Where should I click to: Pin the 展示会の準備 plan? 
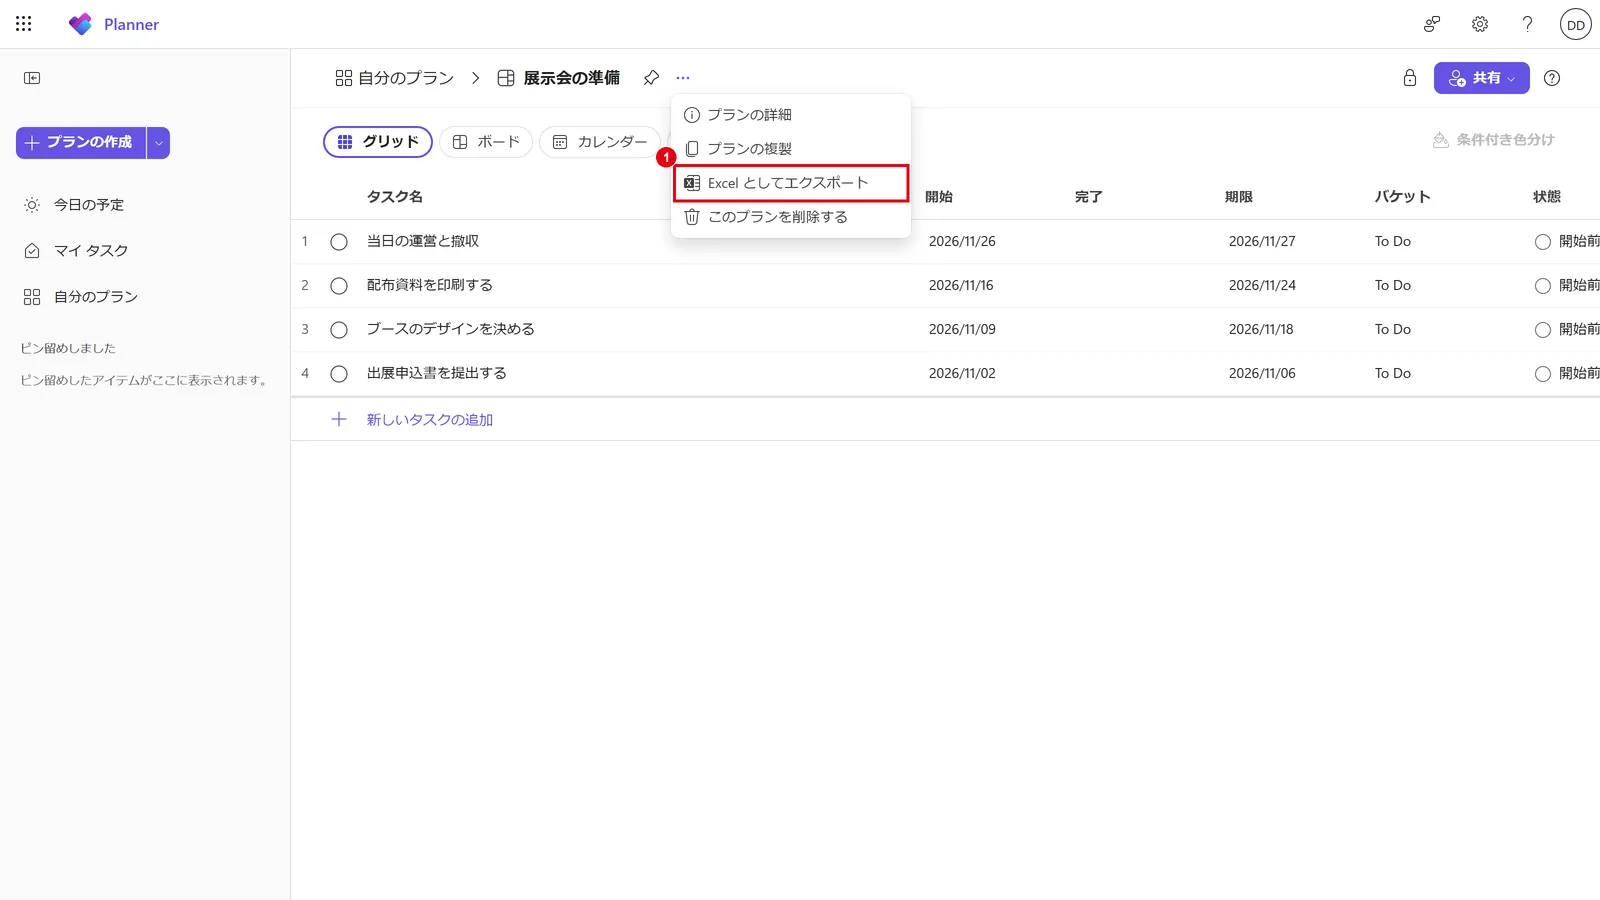pyautogui.click(x=651, y=78)
